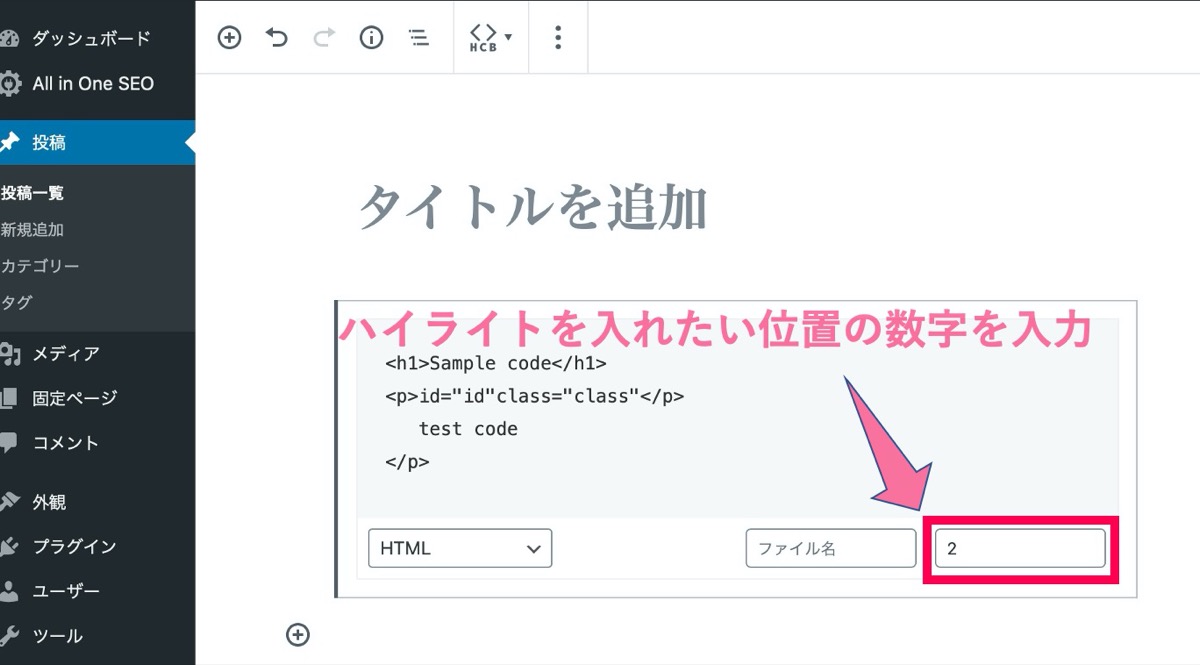
Task: Open カテゴリー submenu link
Action: (x=40, y=266)
